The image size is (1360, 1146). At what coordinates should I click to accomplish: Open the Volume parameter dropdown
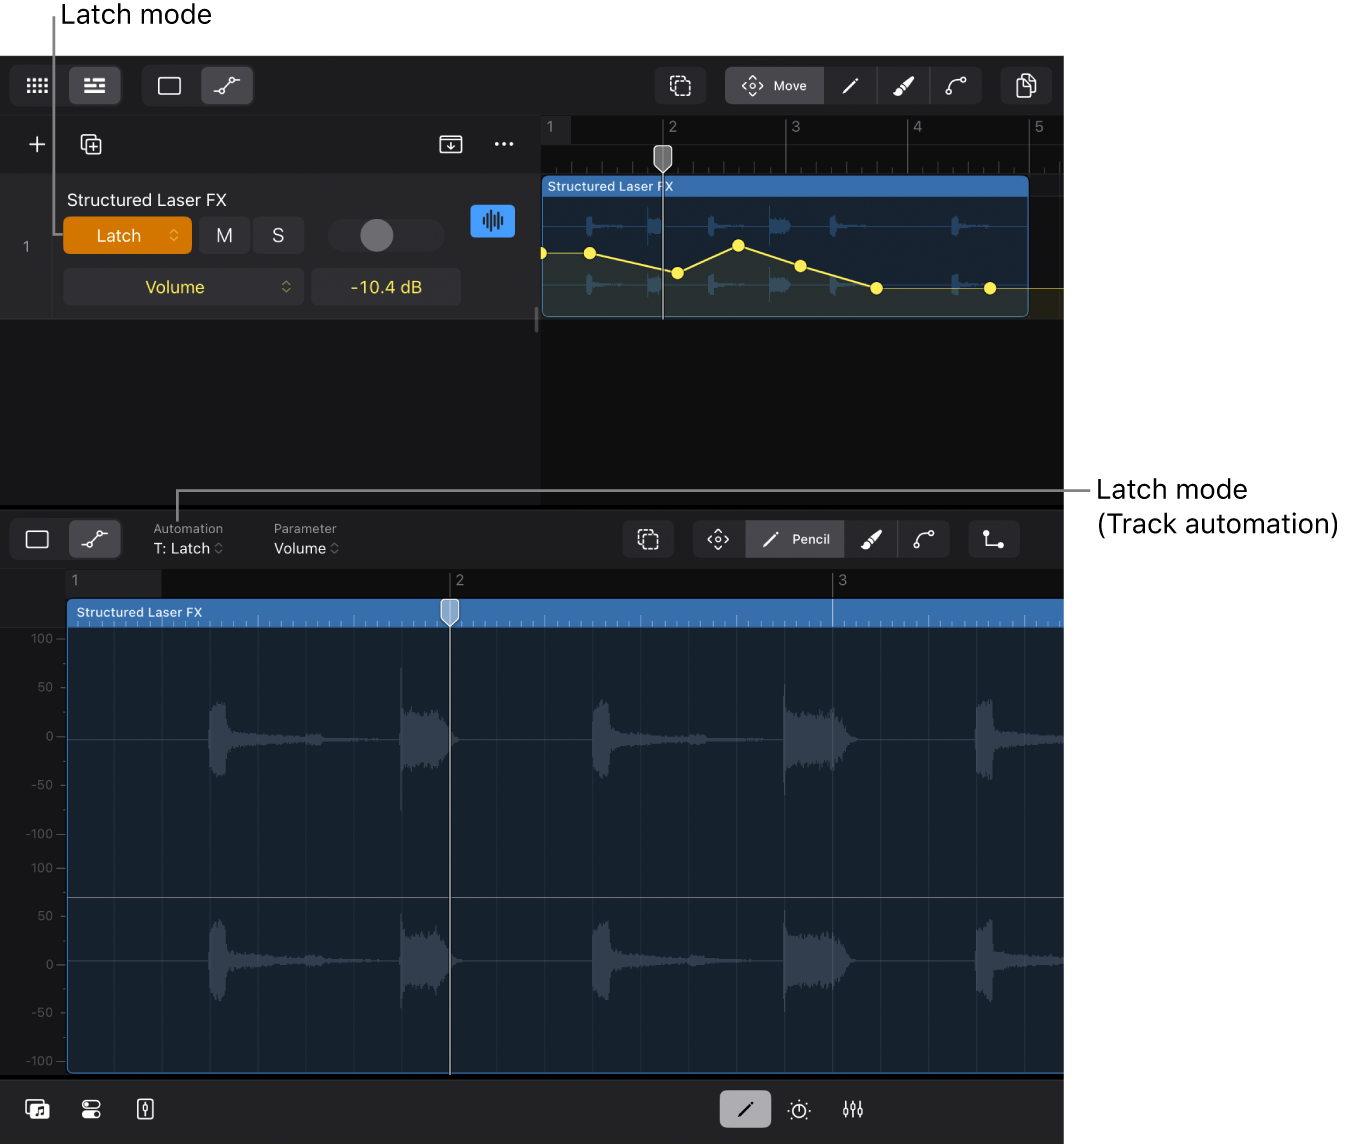click(183, 287)
